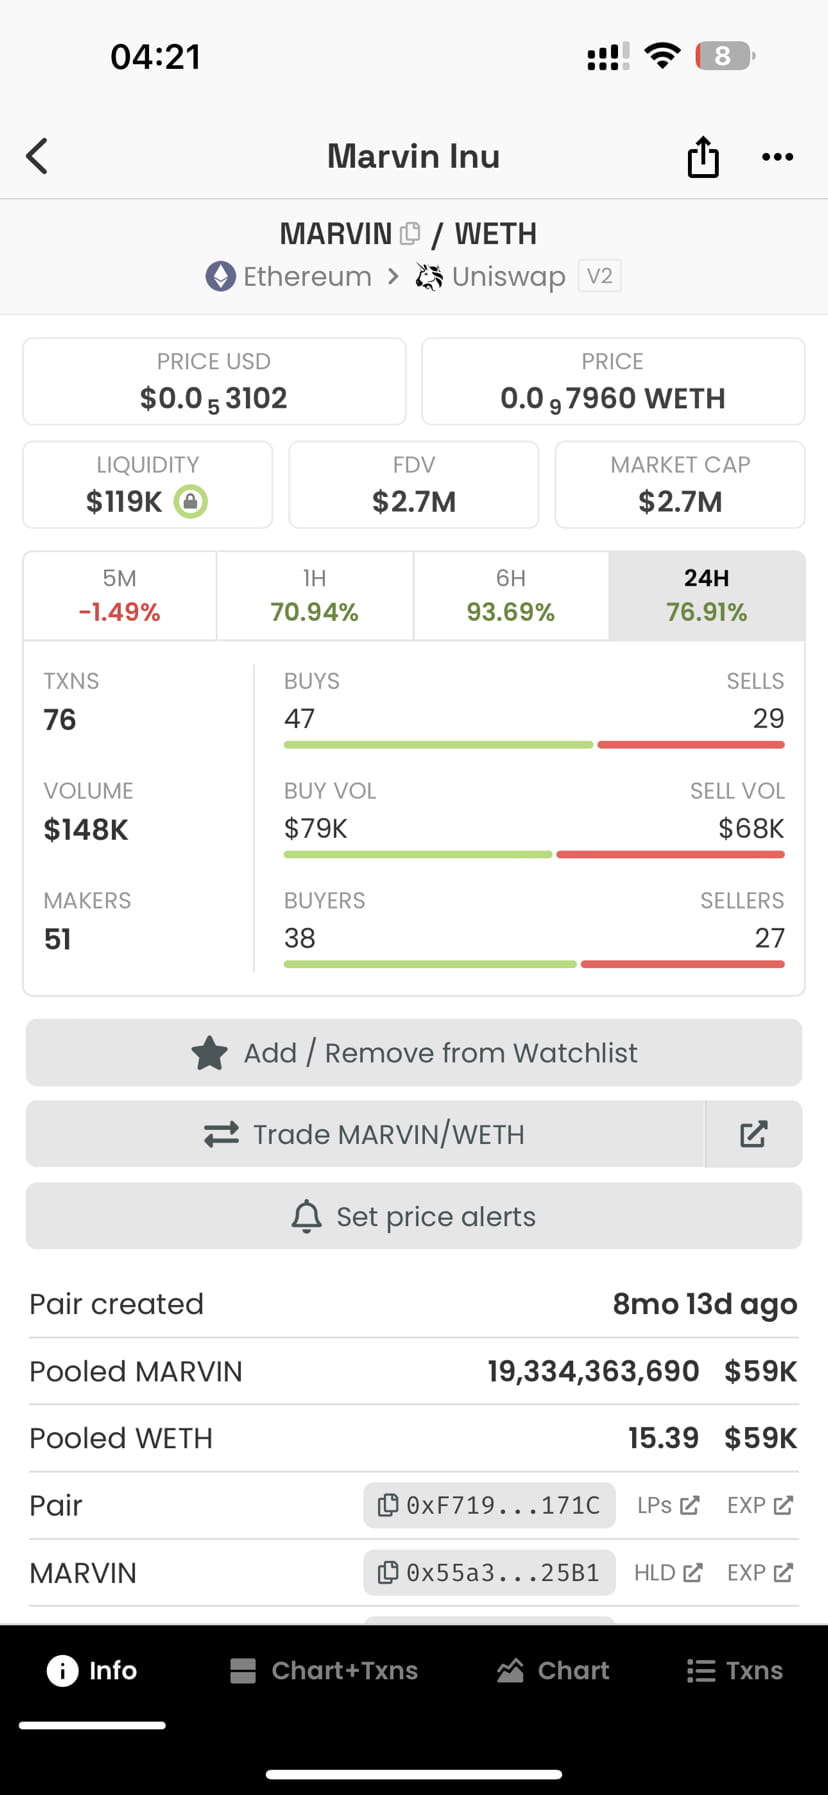This screenshot has height=1795, width=828.
Task: Tap Add / Remove from Watchlist button
Action: tap(414, 1053)
